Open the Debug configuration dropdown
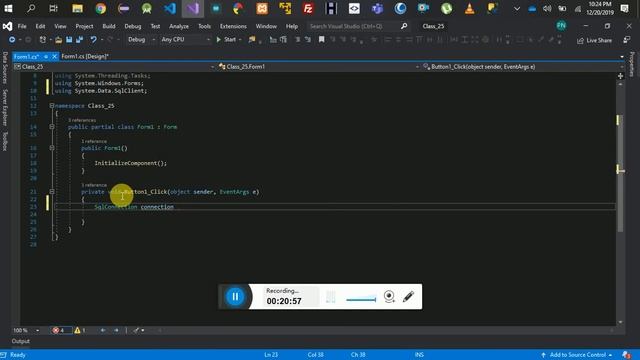Screen dimensions: 640x360 point(141,40)
